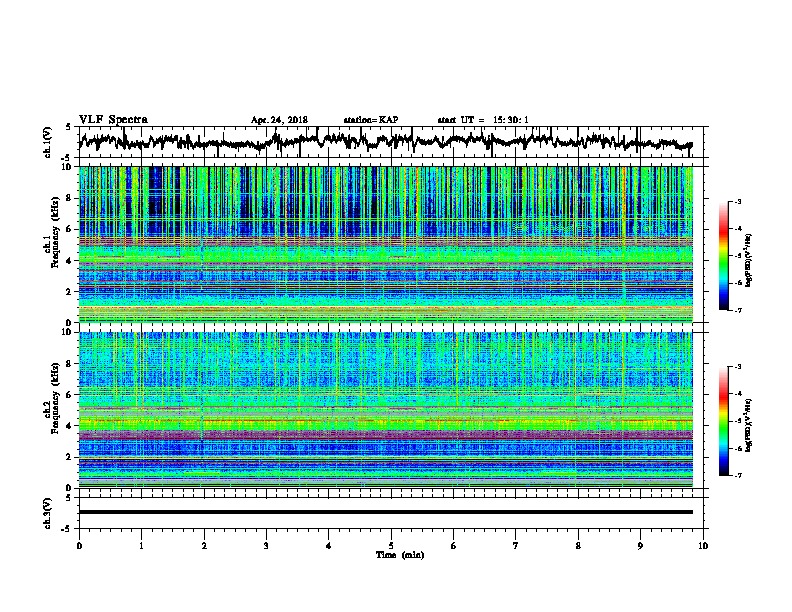Screen dimensions: 792x612
Task: Click the "ch.3(V)" axis label
Action: coord(47,513)
